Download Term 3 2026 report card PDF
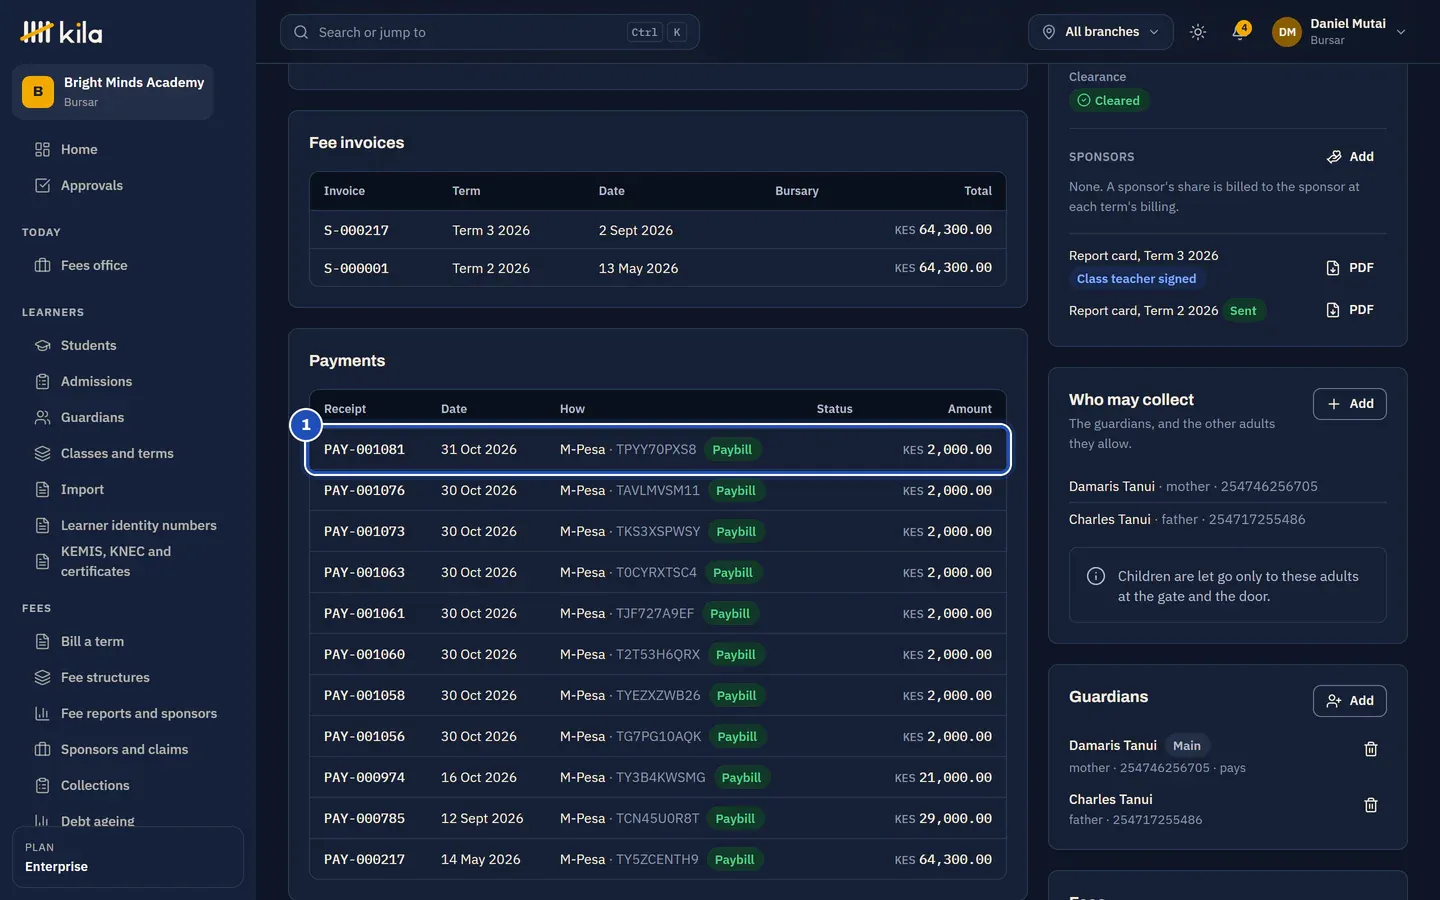1440x900 pixels. pos(1349,268)
